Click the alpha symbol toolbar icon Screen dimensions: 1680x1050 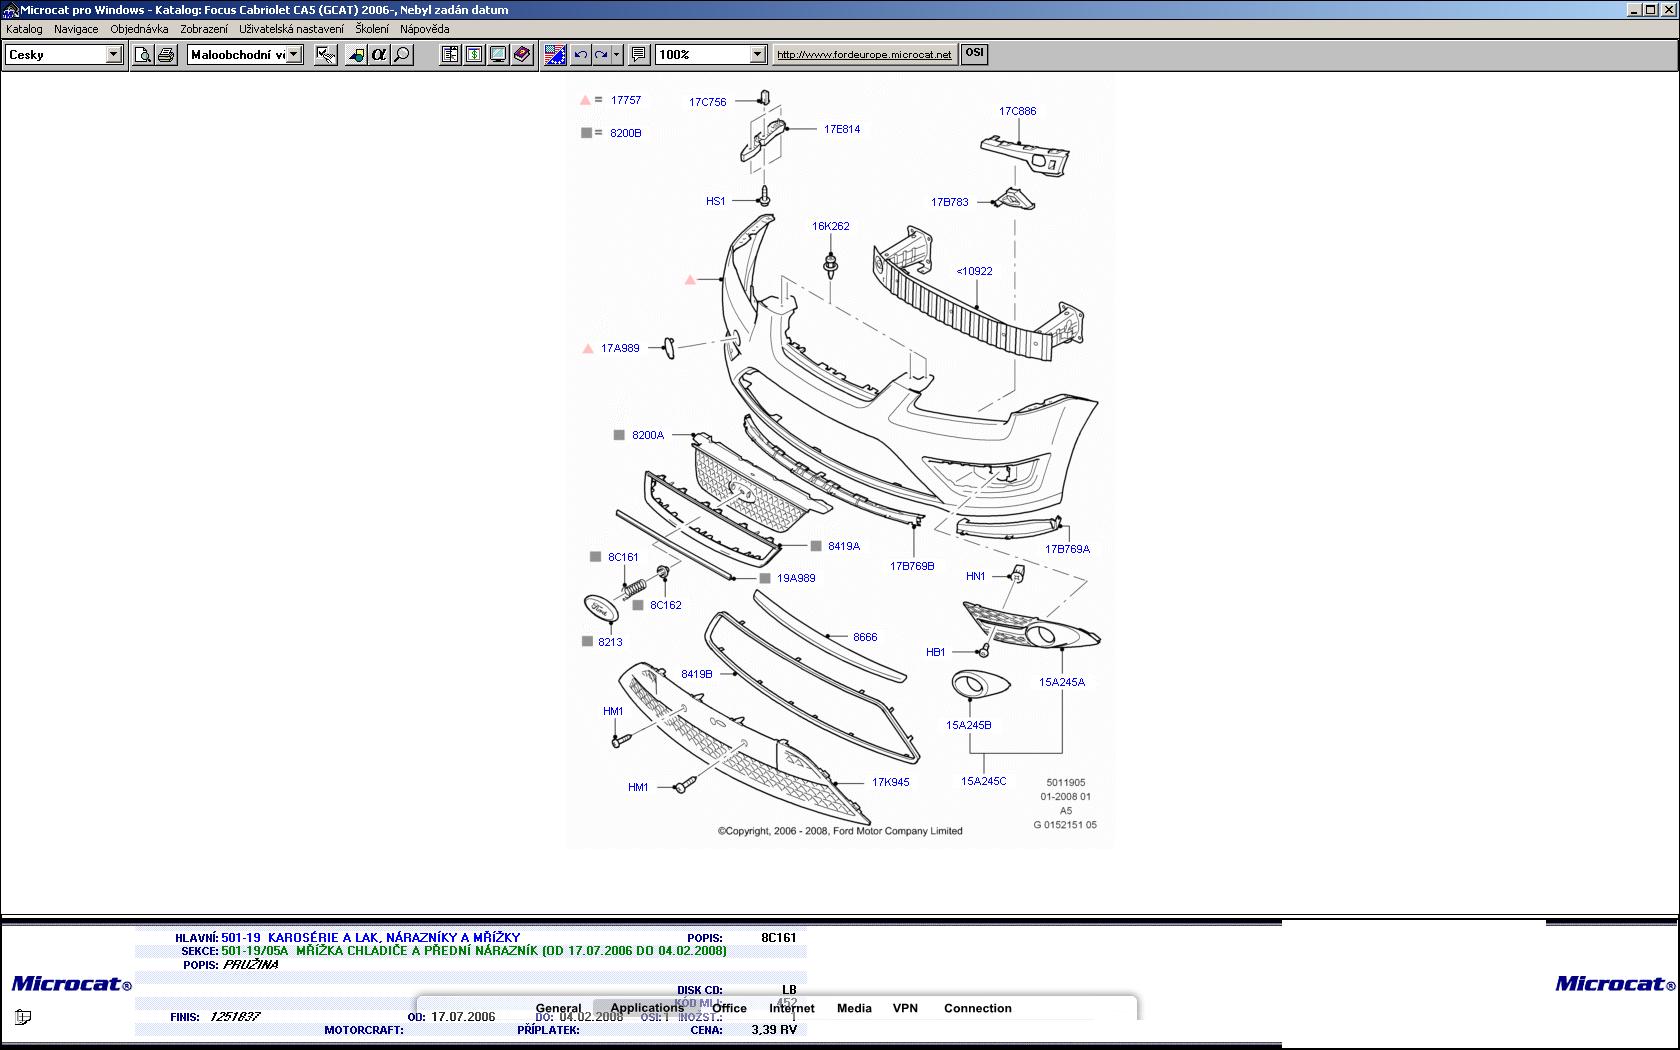(379, 55)
